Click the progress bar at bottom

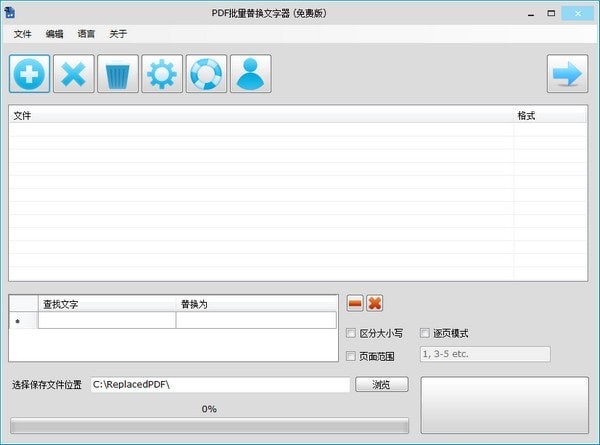pos(209,425)
